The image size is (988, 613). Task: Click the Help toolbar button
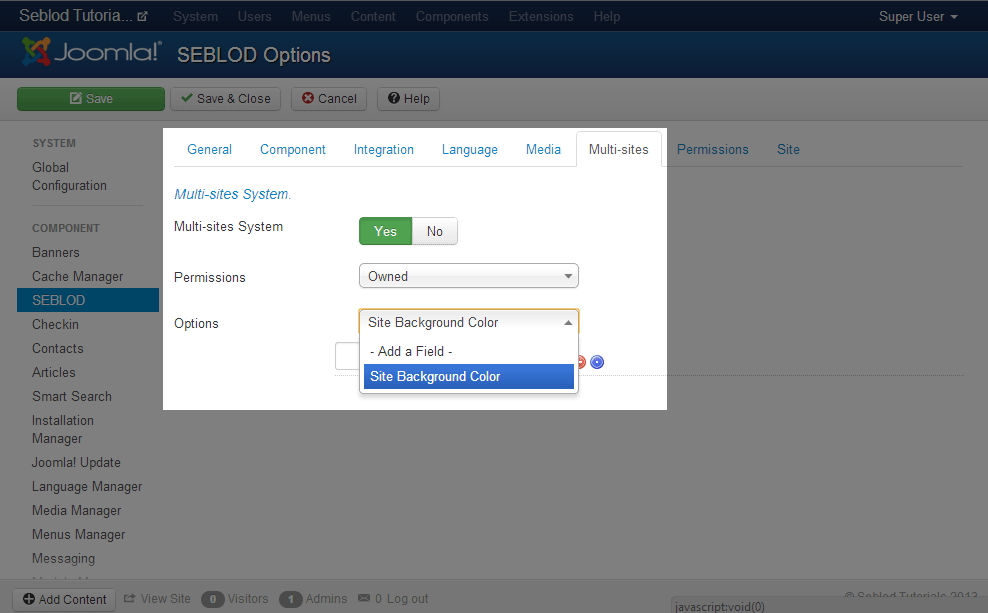point(408,99)
